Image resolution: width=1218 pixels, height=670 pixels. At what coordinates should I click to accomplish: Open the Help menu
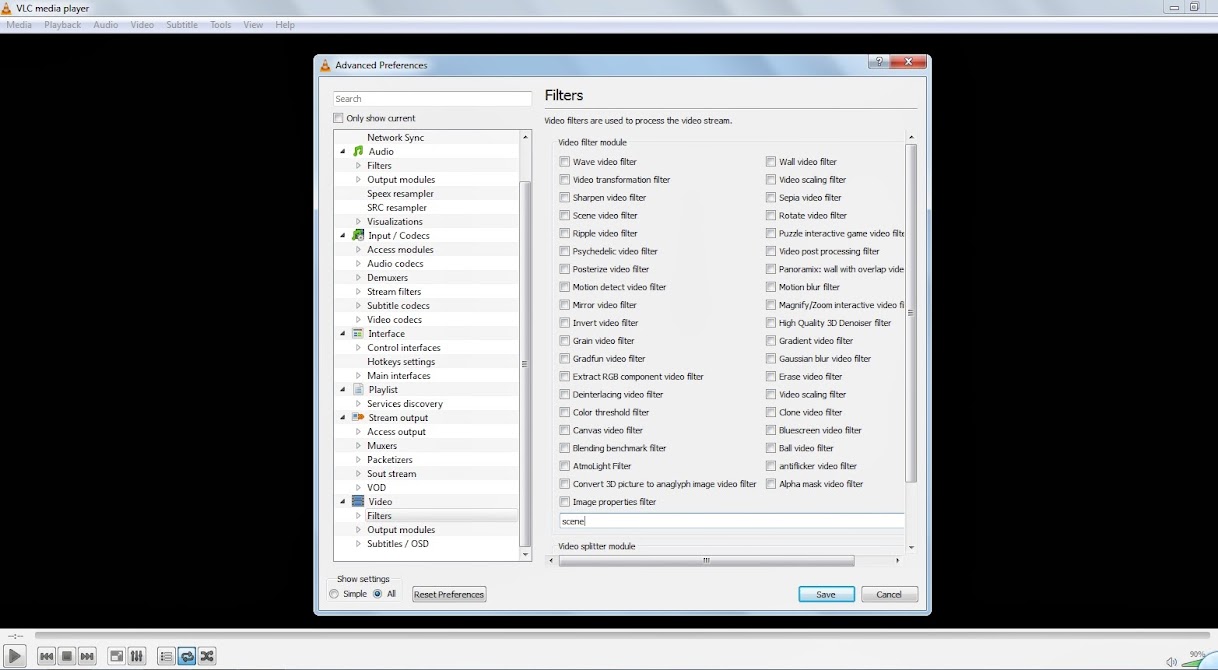(285, 25)
